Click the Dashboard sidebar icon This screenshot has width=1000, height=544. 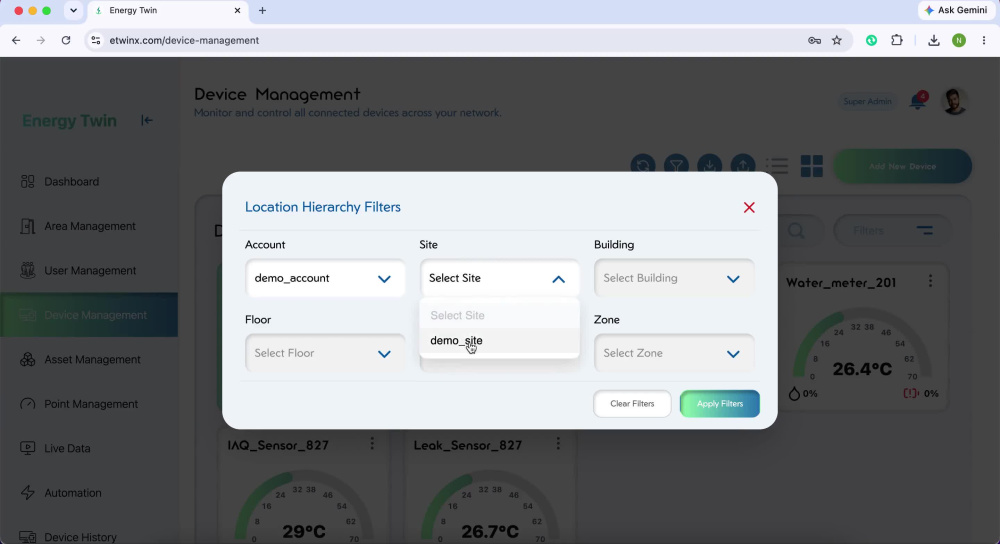[x=27, y=182]
